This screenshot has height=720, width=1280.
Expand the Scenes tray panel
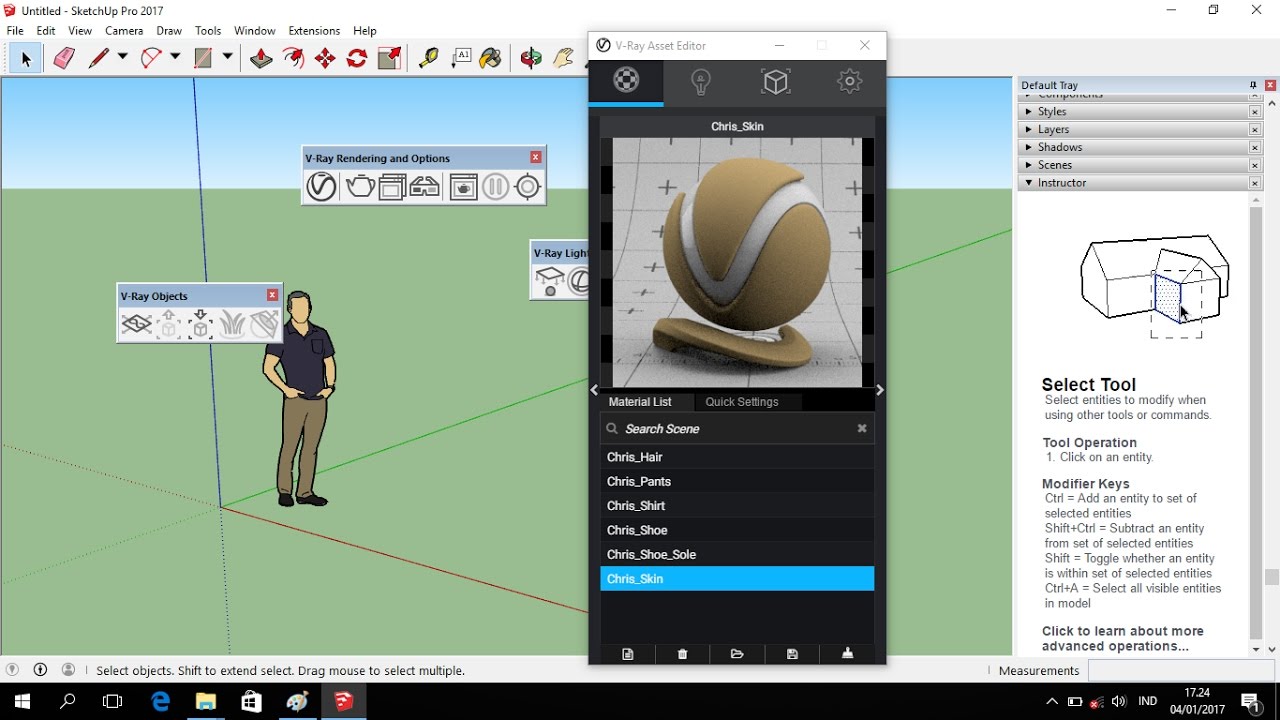(1133, 165)
